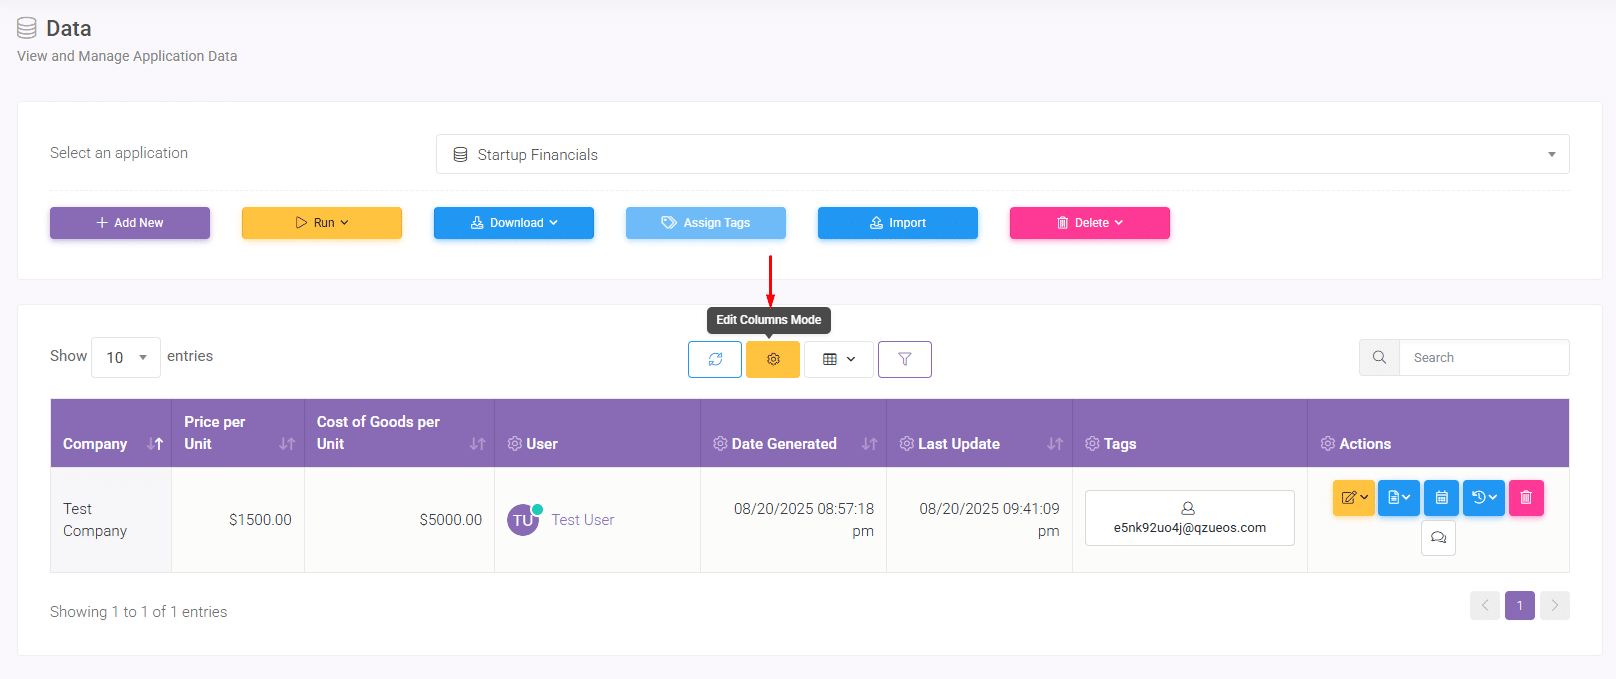The height and width of the screenshot is (679, 1616).
Task: Open the table columns visibility dropdown
Action: click(x=839, y=359)
